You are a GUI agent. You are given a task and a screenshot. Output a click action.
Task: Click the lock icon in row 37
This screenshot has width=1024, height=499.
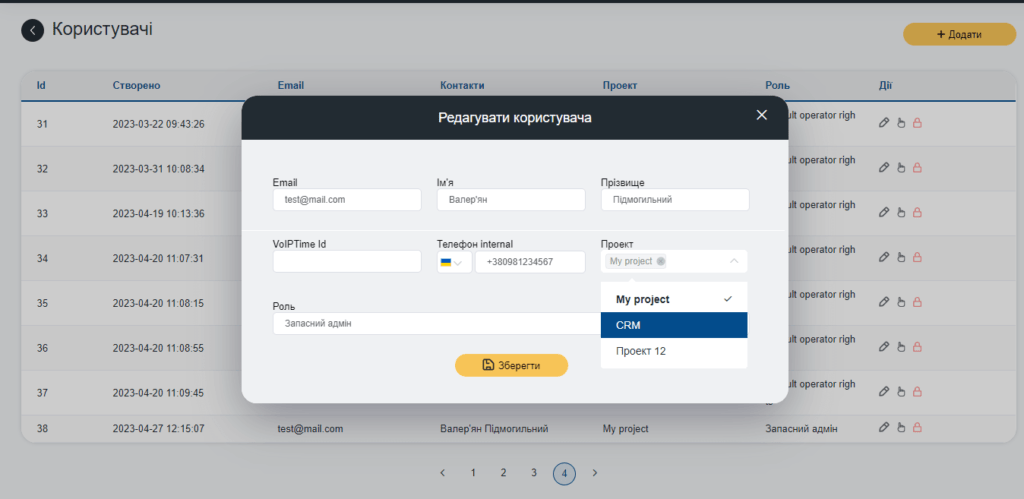[x=917, y=392]
